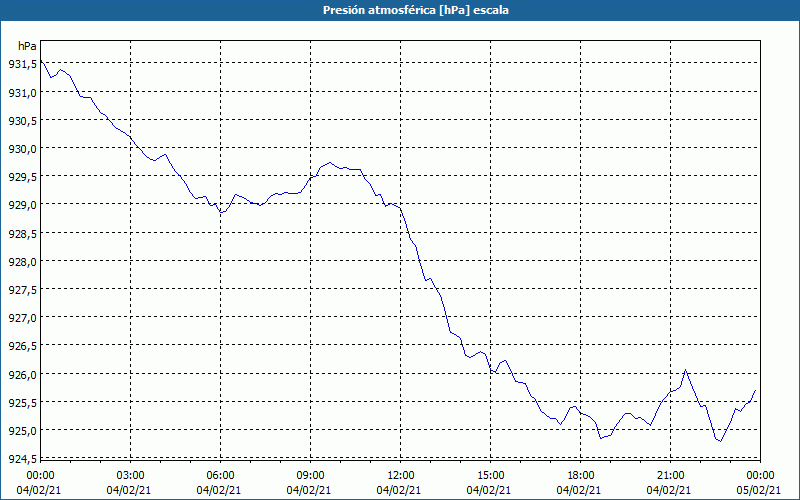Image resolution: width=800 pixels, height=500 pixels.
Task: Click the pressure curve's start point at 00:00
Action: click(x=41, y=60)
